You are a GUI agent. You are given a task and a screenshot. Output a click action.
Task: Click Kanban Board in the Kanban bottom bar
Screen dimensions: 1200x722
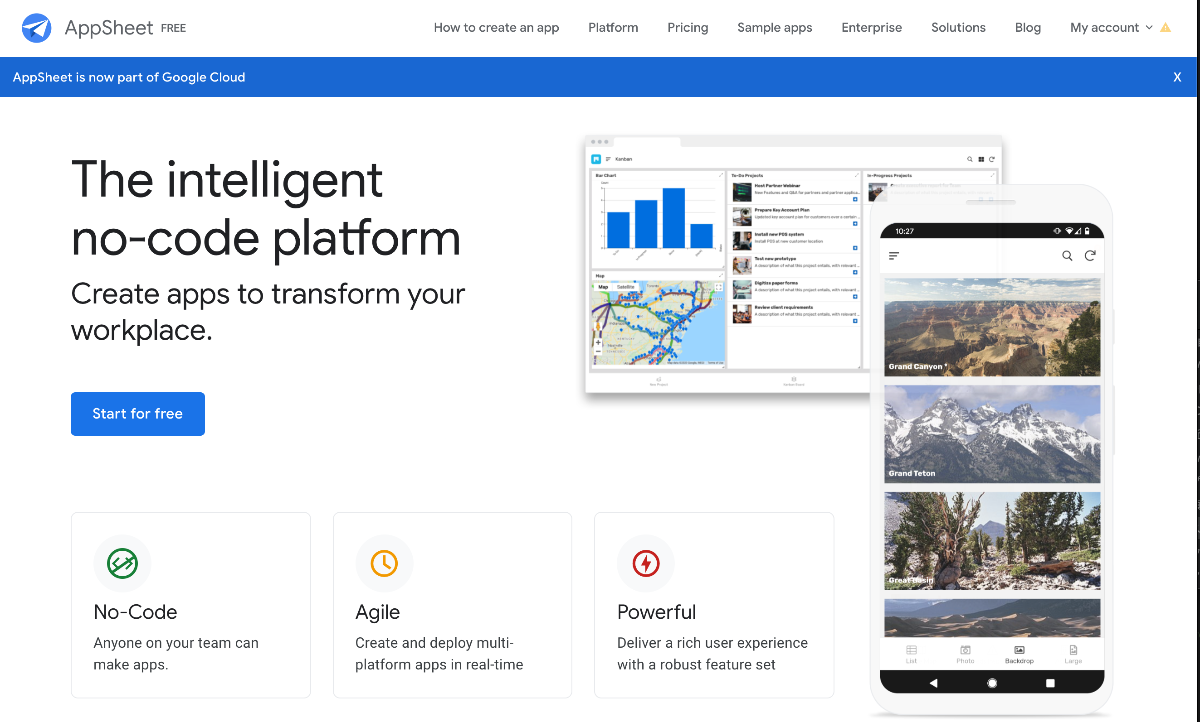[x=794, y=381]
